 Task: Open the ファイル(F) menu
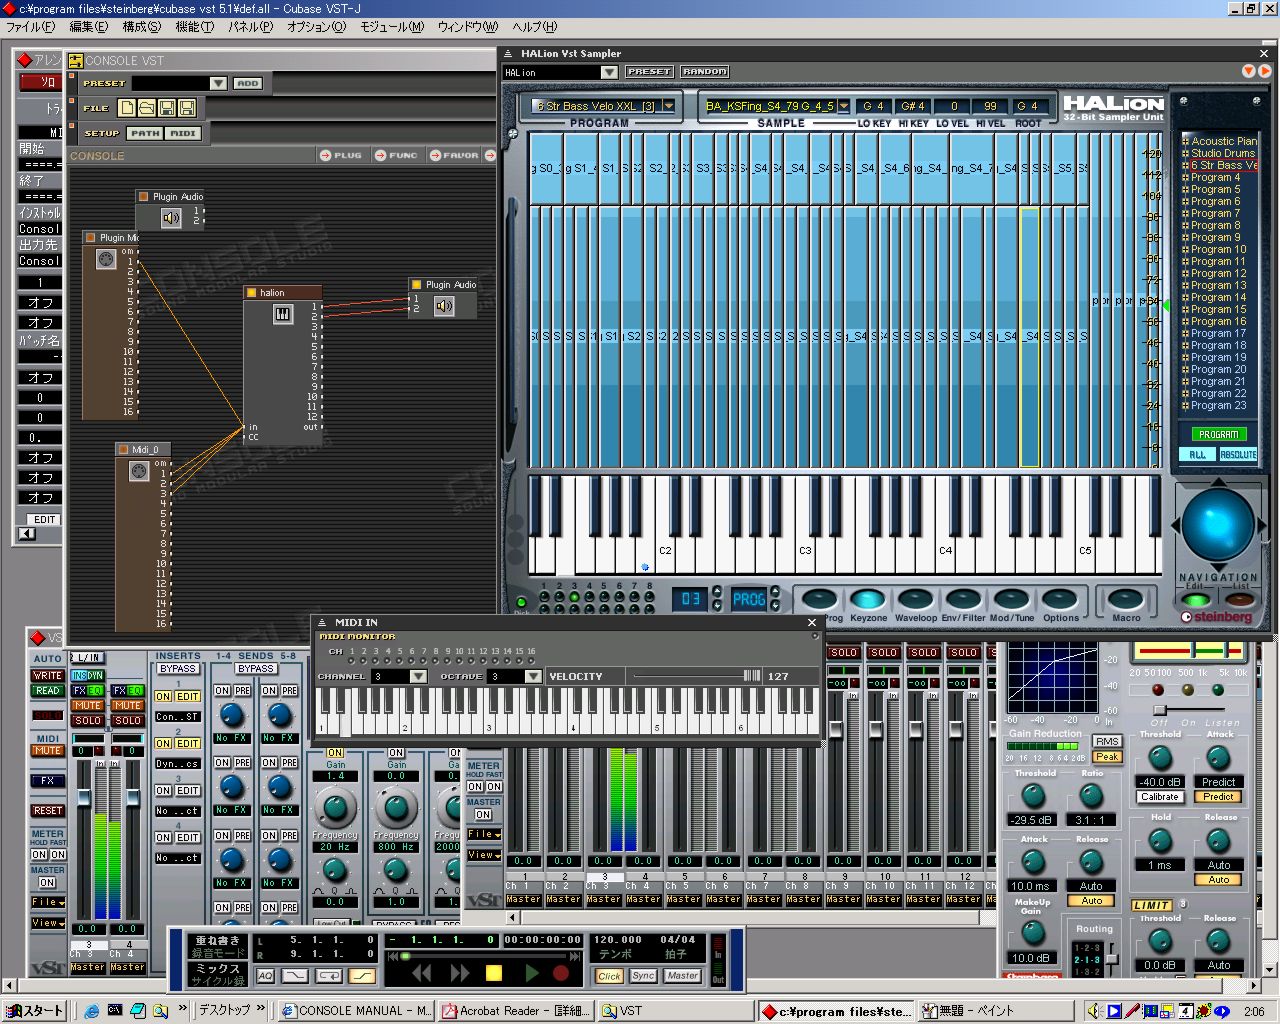[31, 27]
